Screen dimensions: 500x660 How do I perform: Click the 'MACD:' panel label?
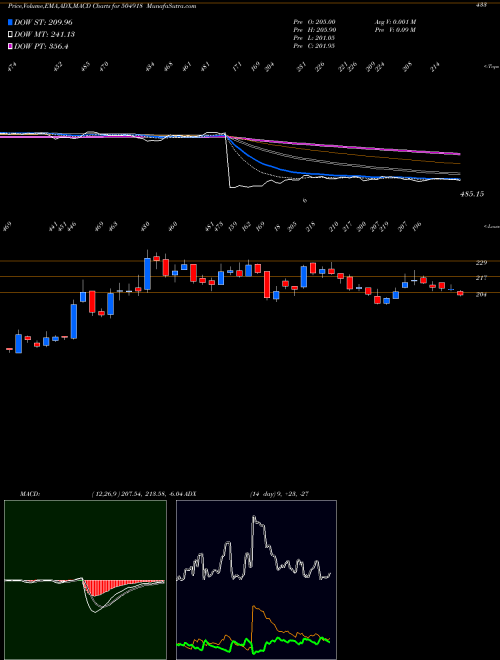(x=30, y=493)
